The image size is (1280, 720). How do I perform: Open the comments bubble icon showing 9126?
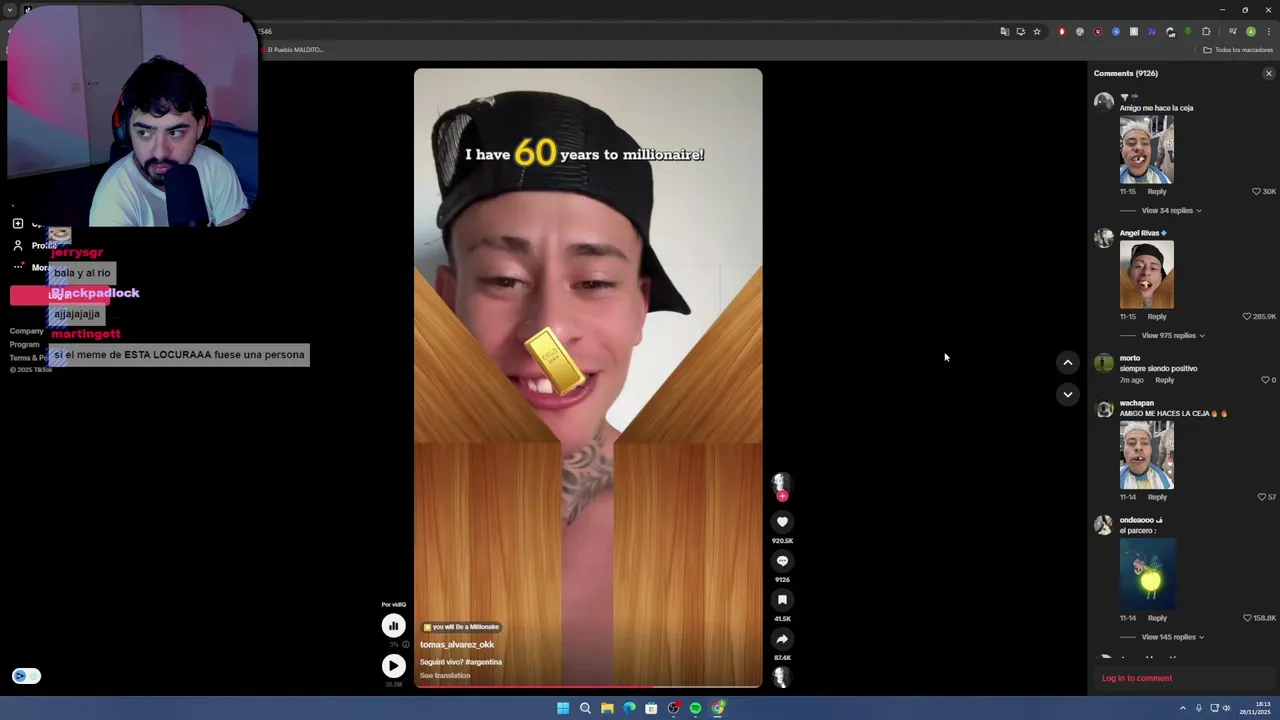(782, 560)
